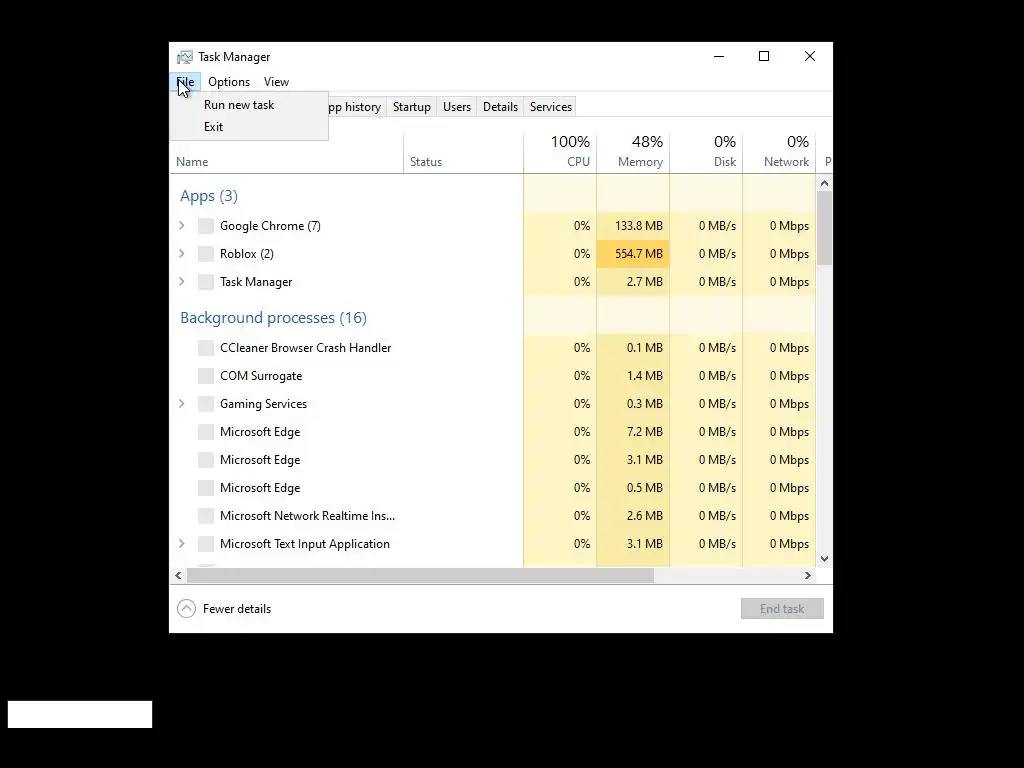1024x768 pixels.
Task: Click the Microsoft Text Input Application icon
Action: click(206, 544)
